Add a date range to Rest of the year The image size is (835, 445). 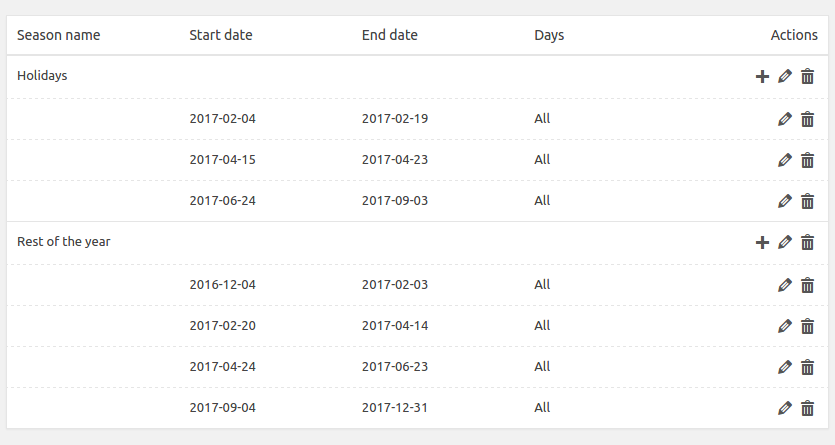(x=762, y=242)
